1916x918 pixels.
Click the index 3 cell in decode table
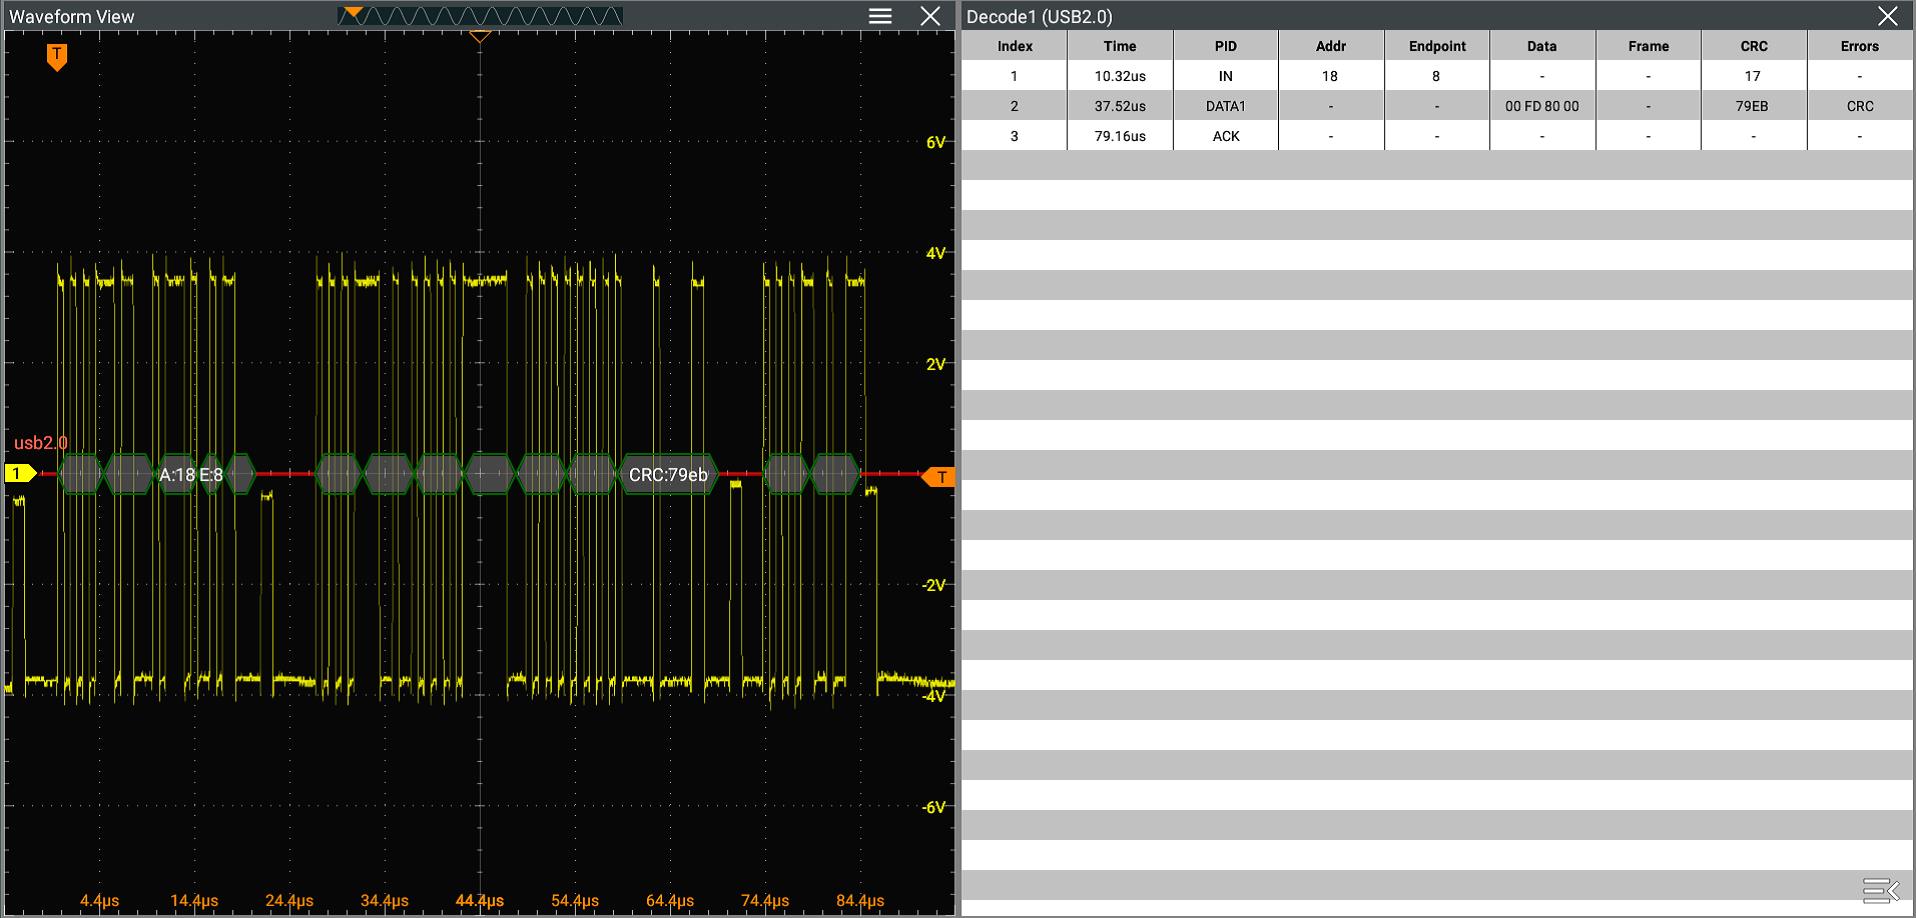click(1014, 136)
